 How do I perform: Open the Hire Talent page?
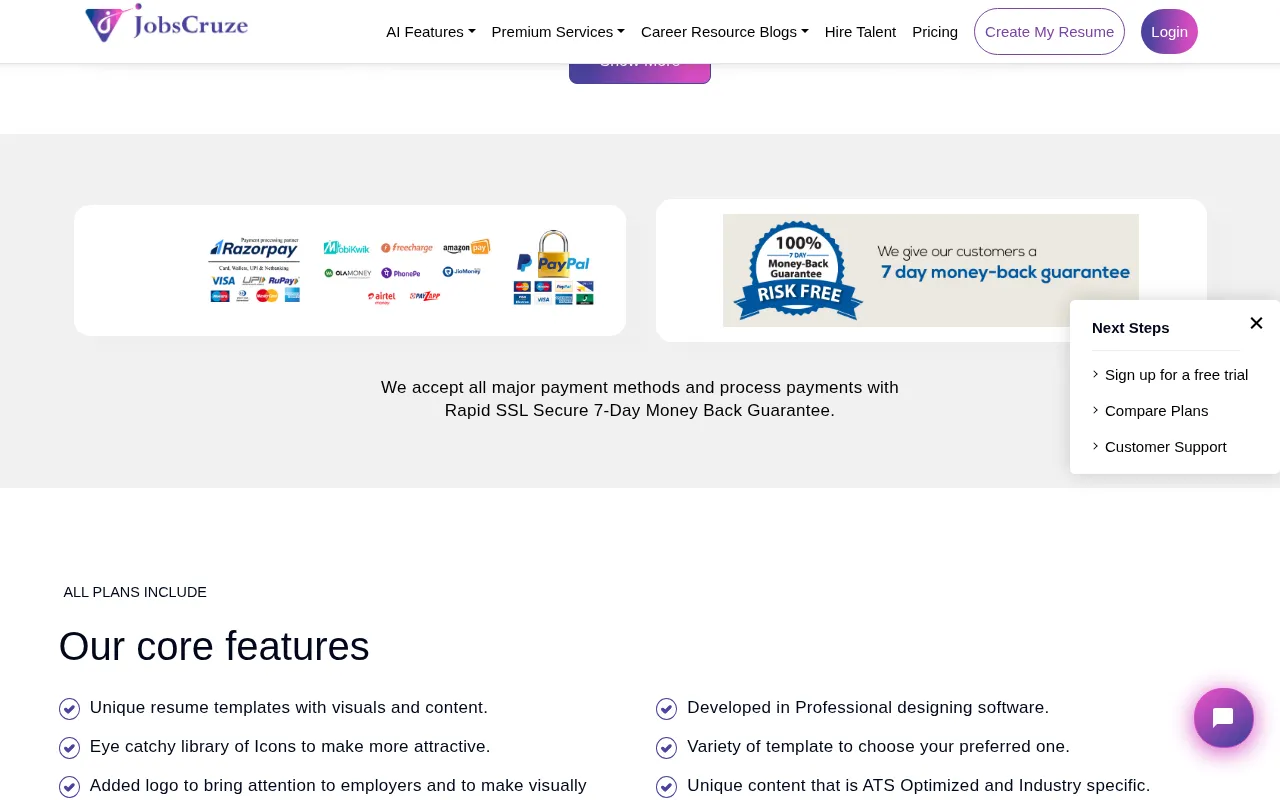coord(860,32)
